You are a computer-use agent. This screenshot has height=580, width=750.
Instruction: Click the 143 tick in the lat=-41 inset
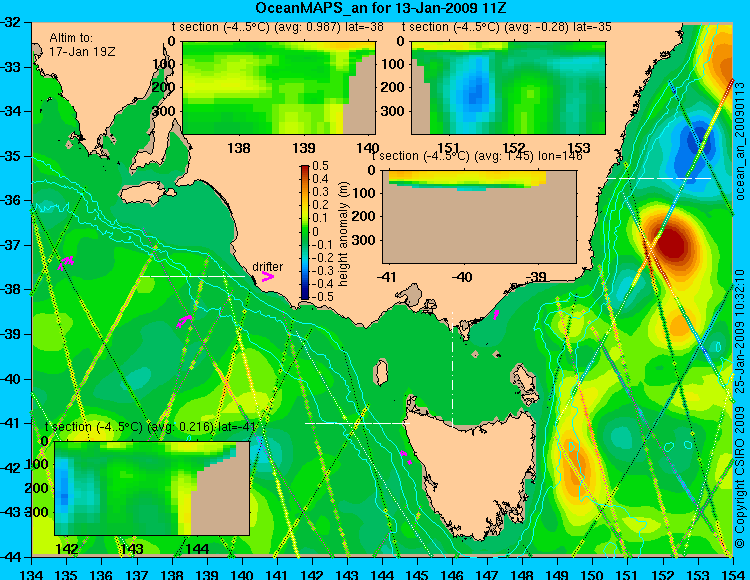click(132, 548)
